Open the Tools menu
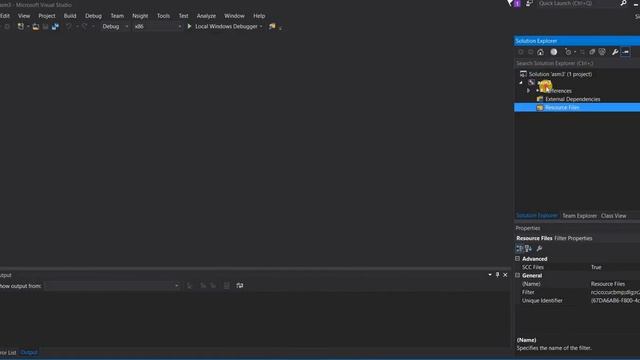 tap(163, 16)
